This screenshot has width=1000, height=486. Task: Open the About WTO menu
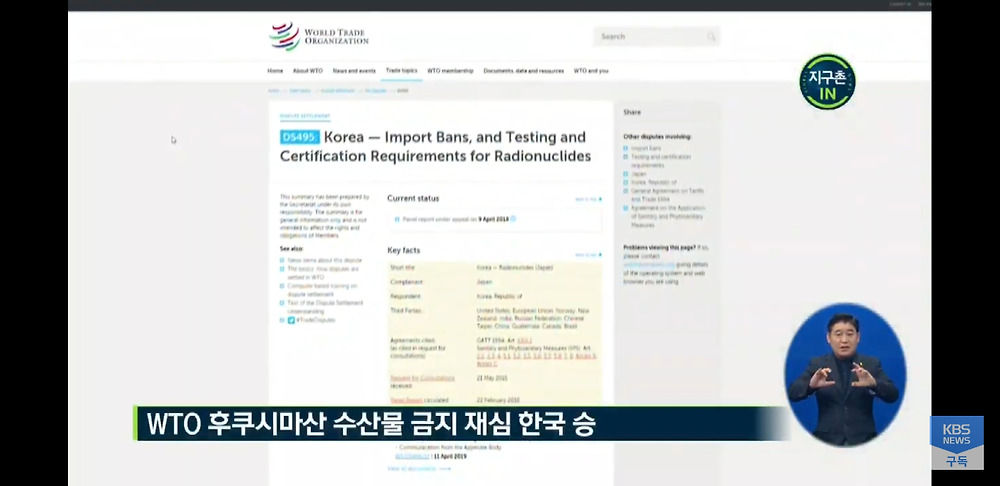(x=307, y=71)
